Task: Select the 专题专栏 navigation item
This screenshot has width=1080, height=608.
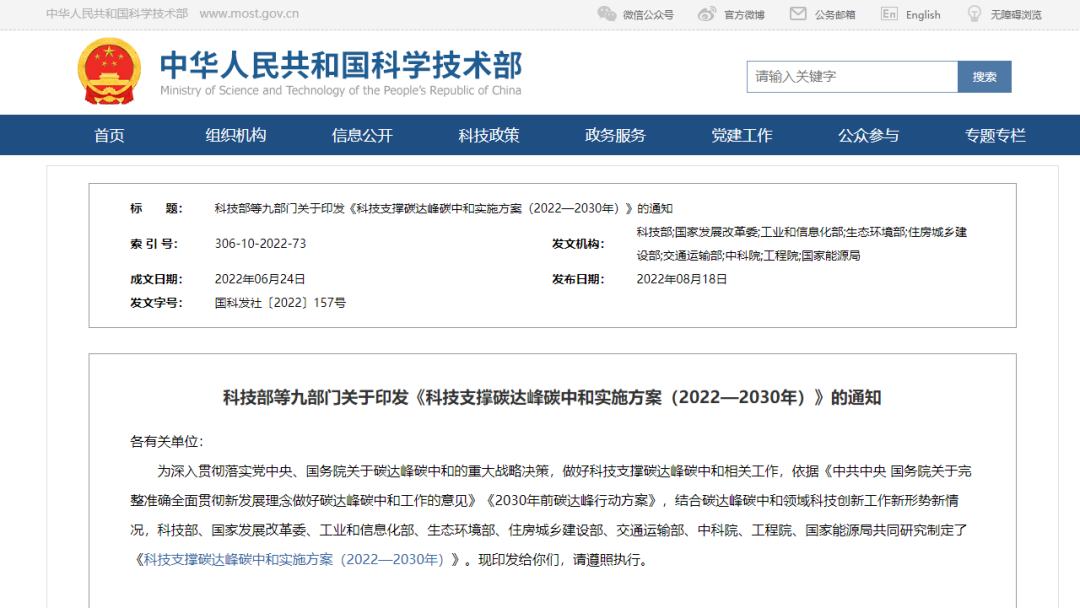Action: 994,135
